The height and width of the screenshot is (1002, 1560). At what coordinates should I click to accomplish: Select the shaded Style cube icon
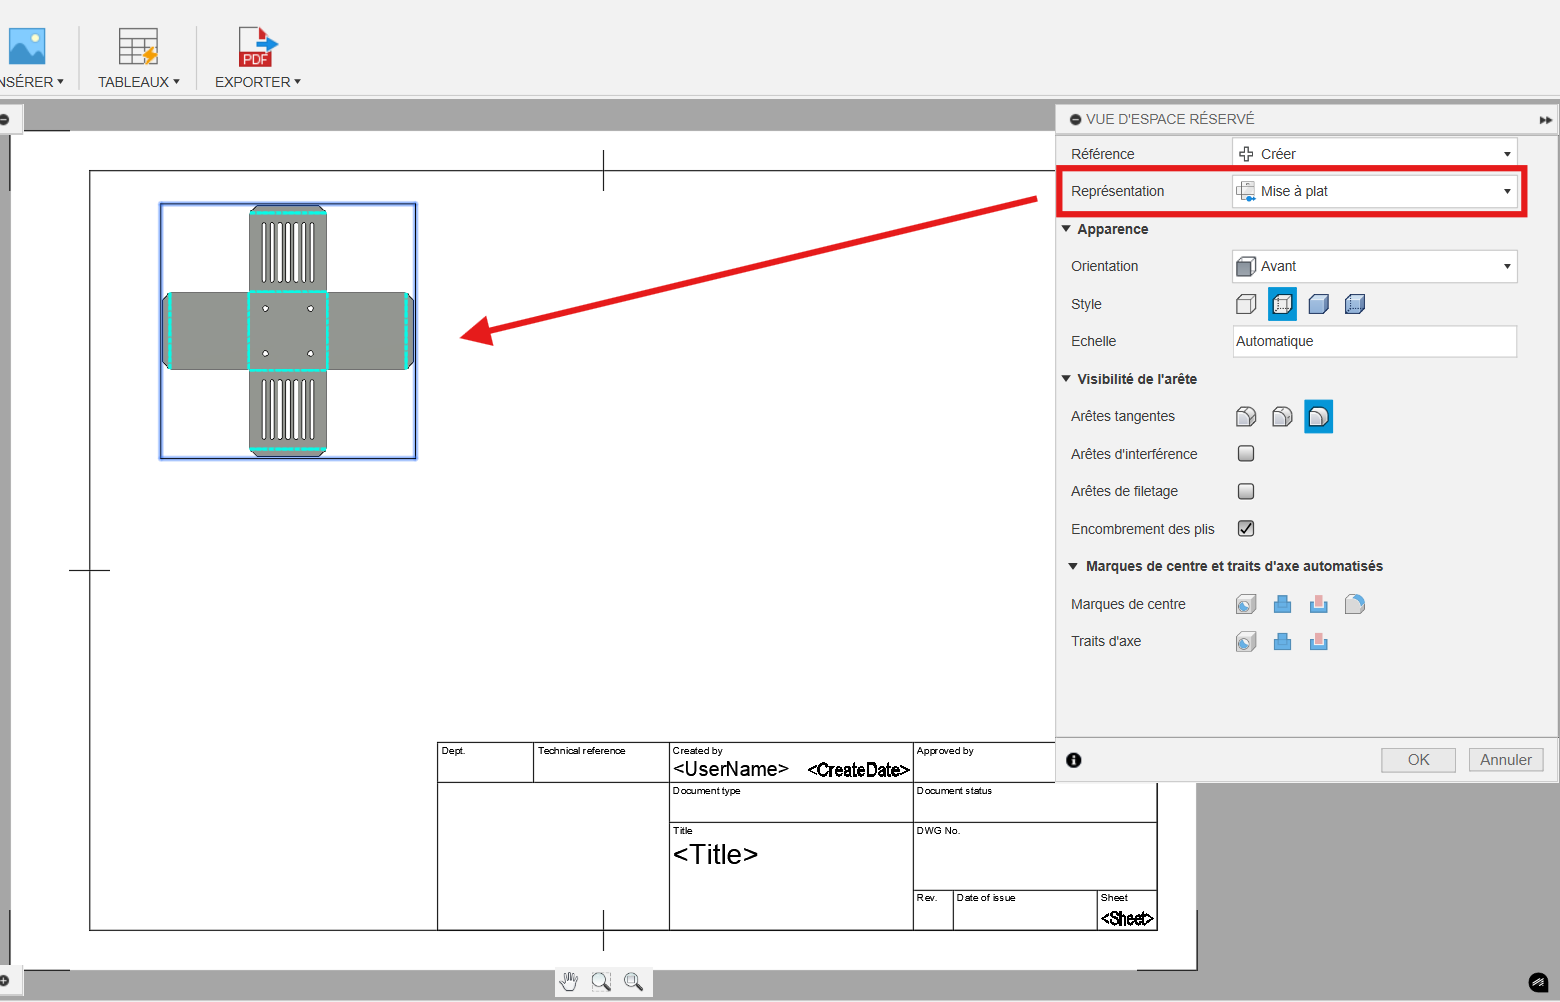(x=1319, y=304)
